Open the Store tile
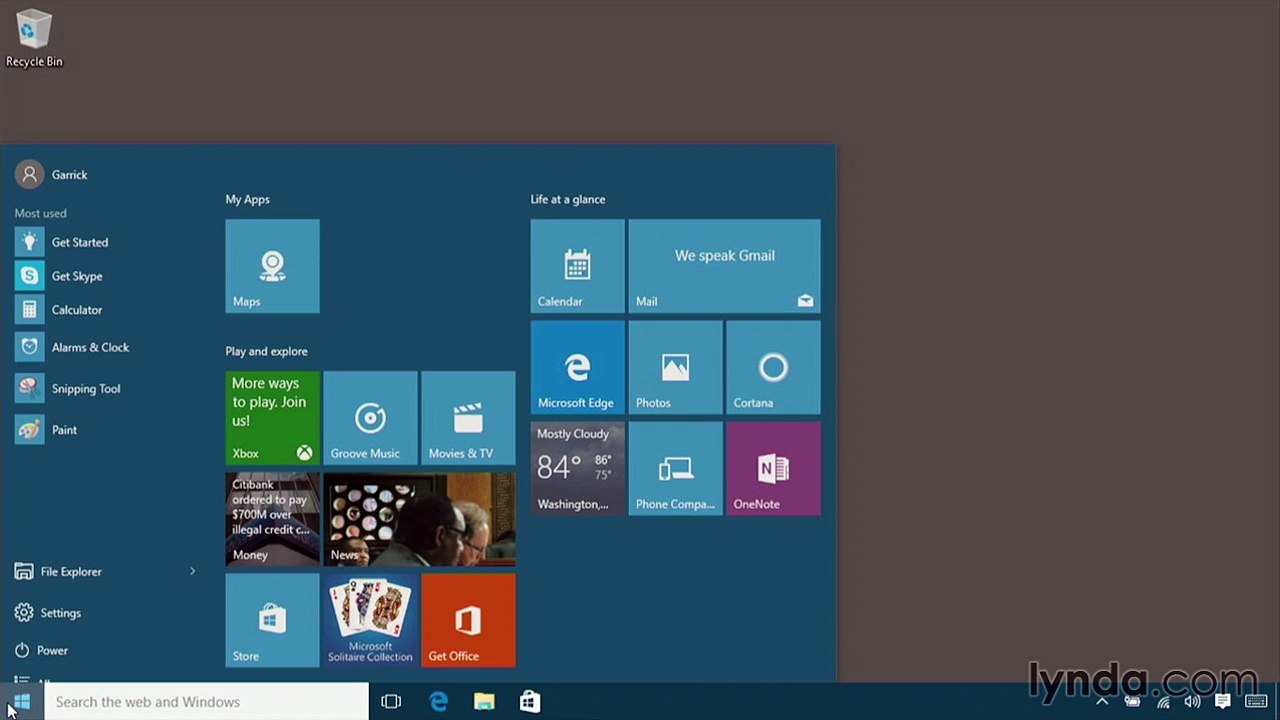The image size is (1280, 720). click(272, 620)
